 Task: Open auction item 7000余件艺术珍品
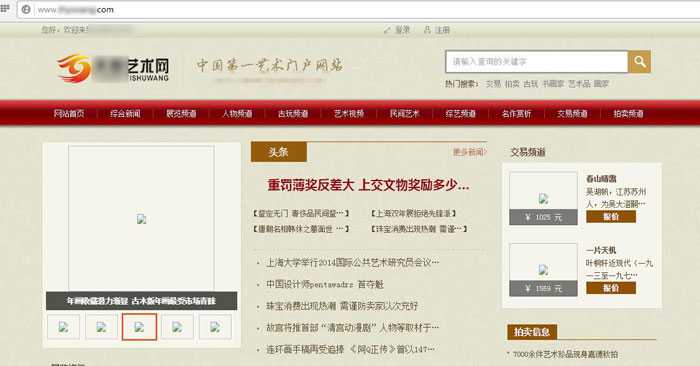pyautogui.click(x=565, y=354)
